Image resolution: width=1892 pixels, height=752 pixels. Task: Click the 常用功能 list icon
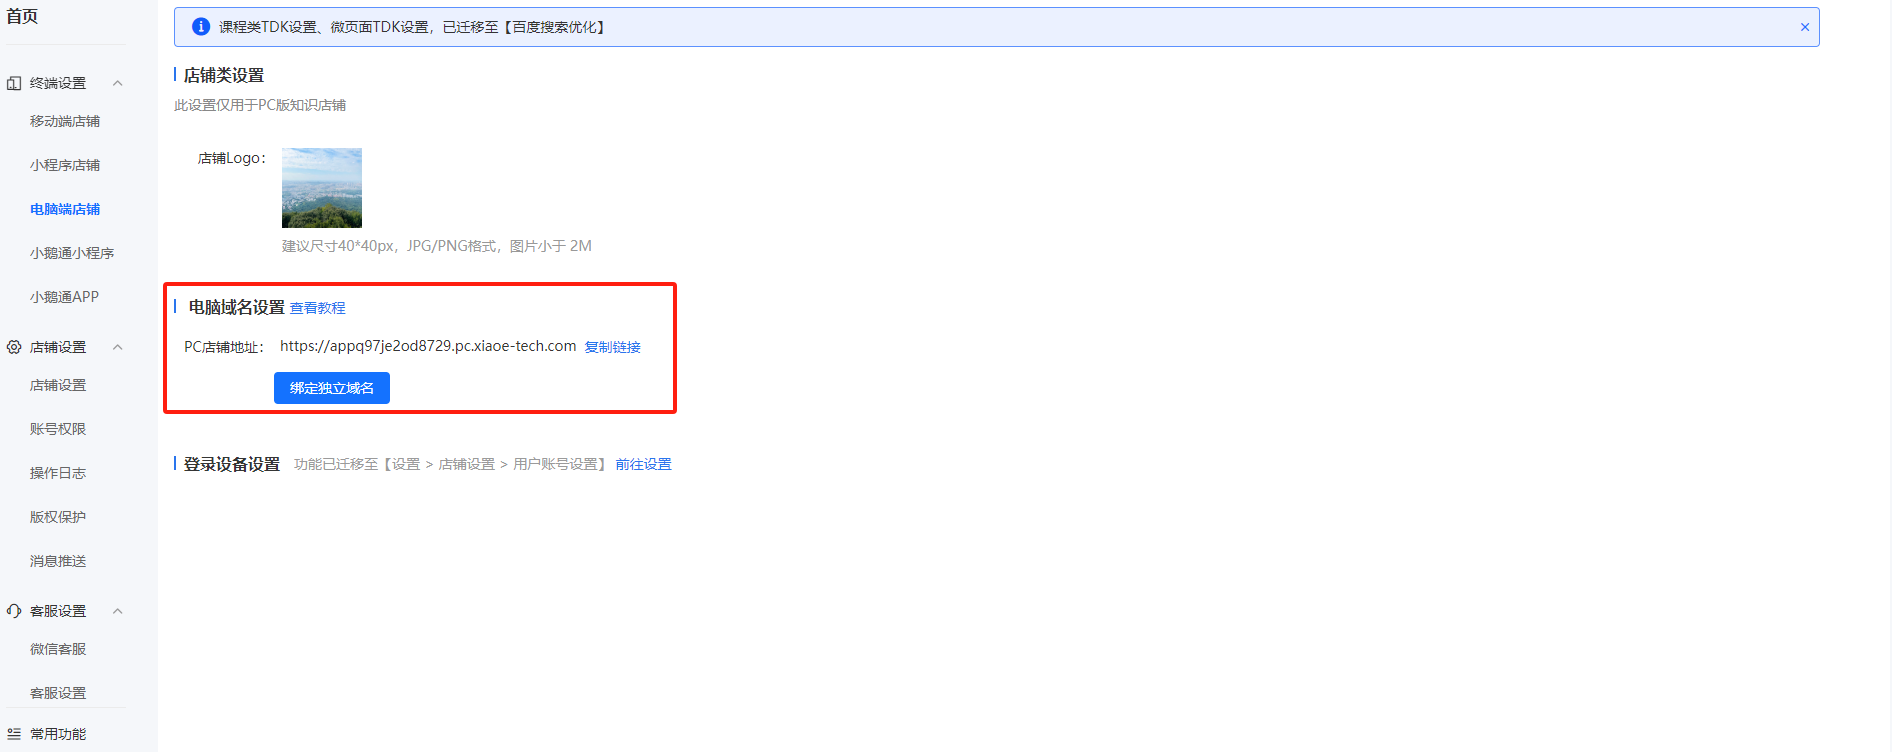point(14,734)
